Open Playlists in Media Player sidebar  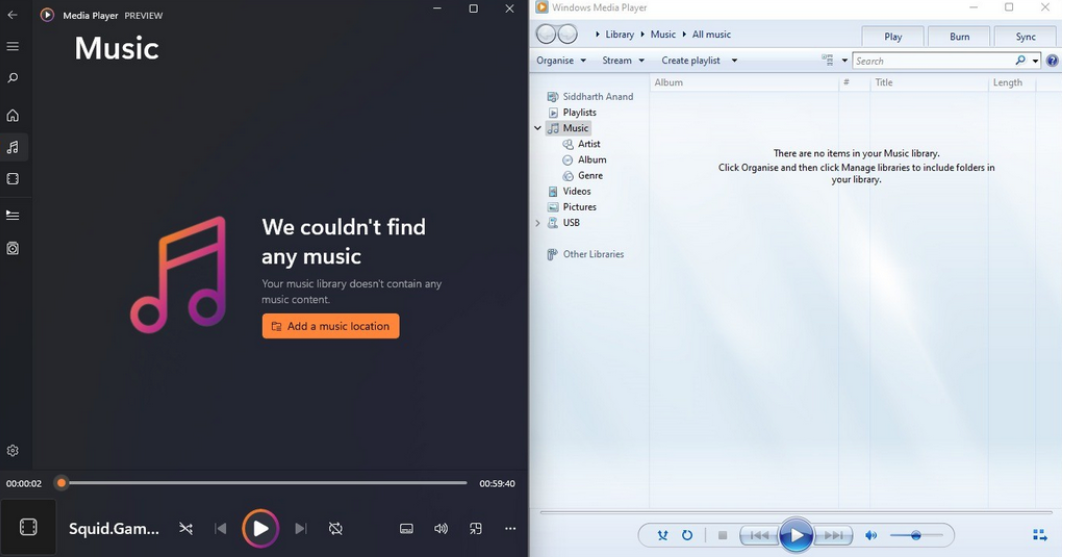point(12,248)
